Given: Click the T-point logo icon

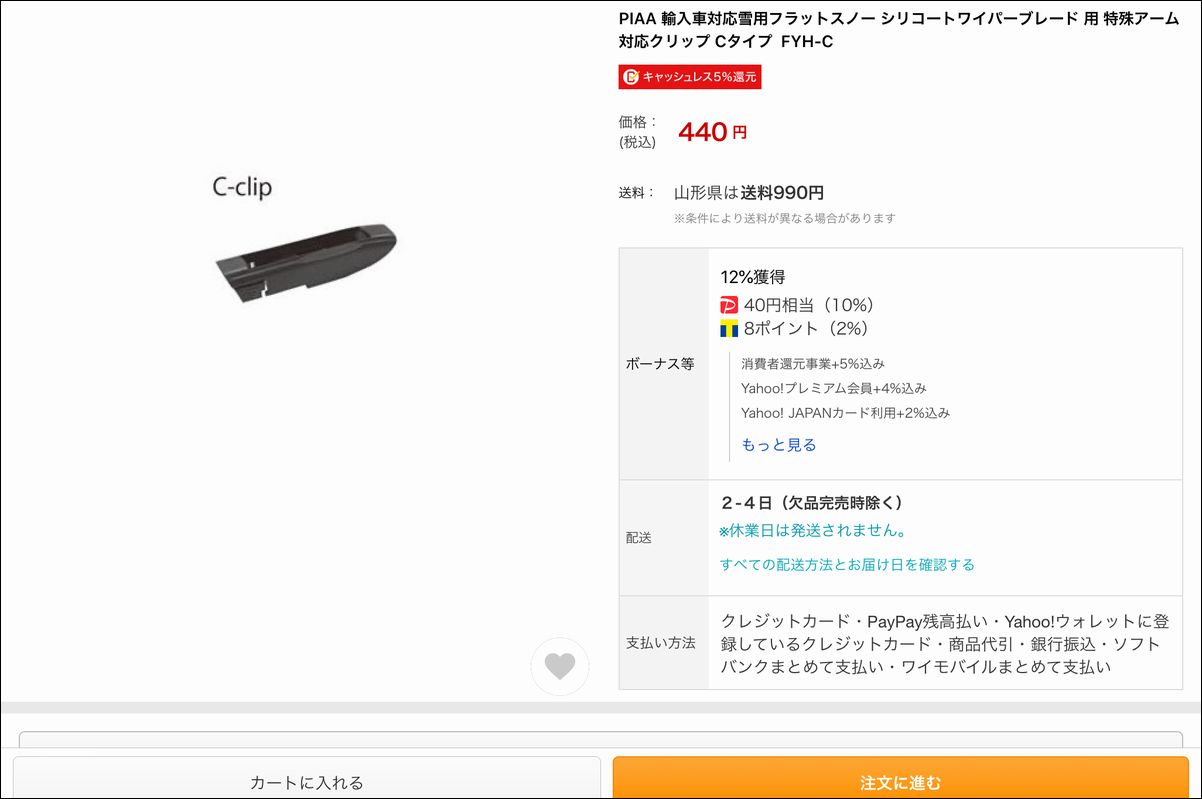Looking at the screenshot, I should [729, 328].
